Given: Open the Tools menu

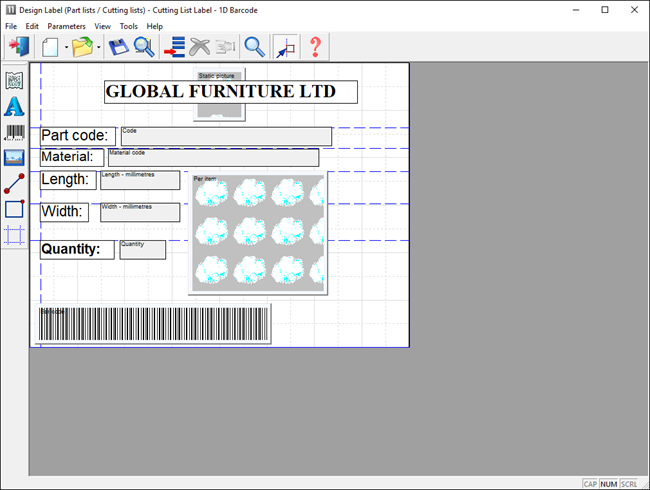Looking at the screenshot, I should [x=129, y=26].
